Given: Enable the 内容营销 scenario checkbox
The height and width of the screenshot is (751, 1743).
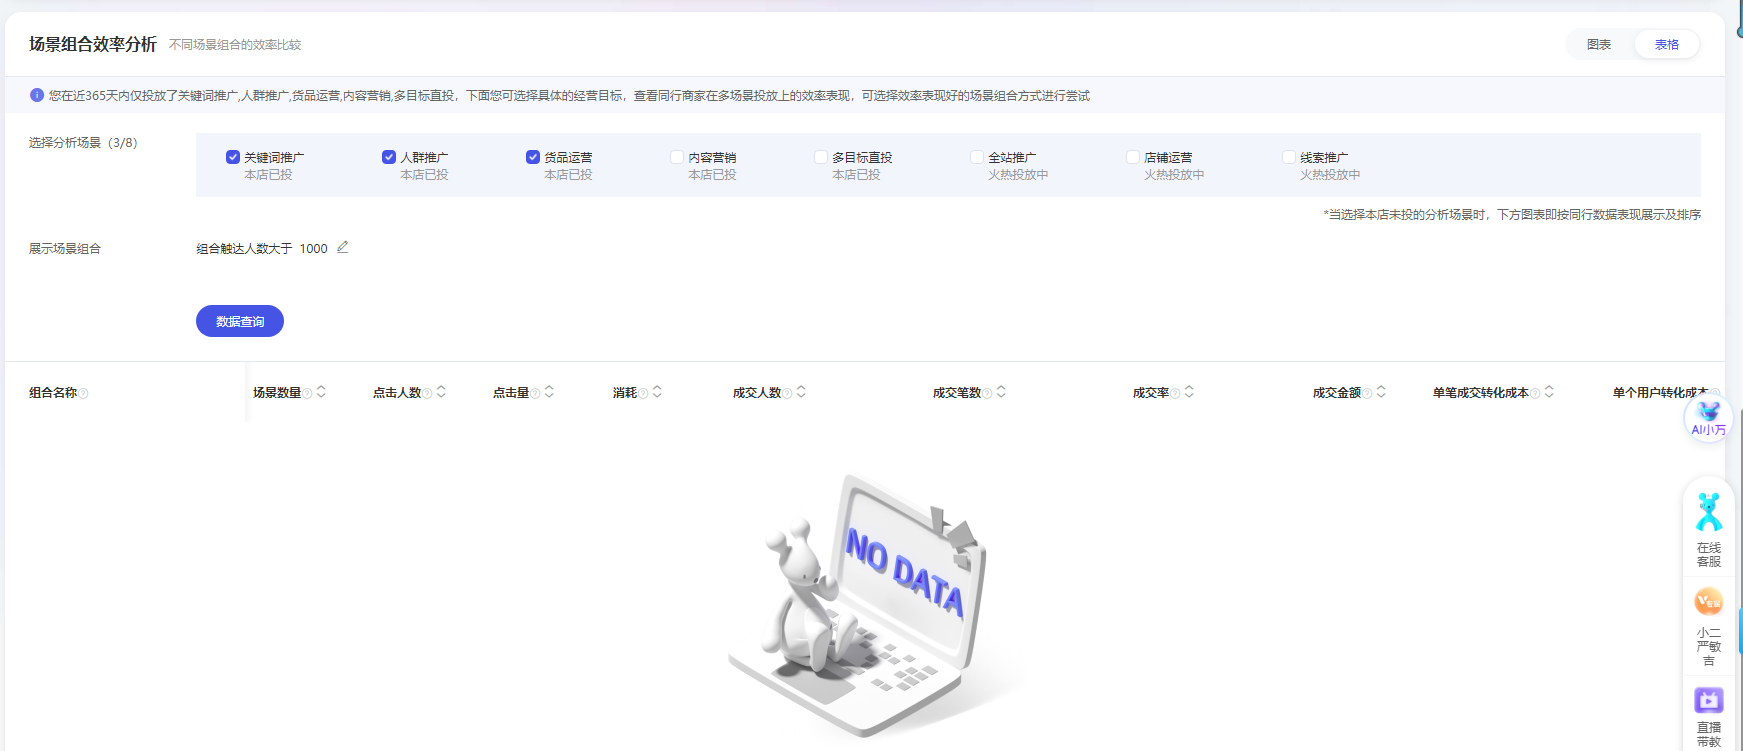Looking at the screenshot, I should click(x=677, y=157).
